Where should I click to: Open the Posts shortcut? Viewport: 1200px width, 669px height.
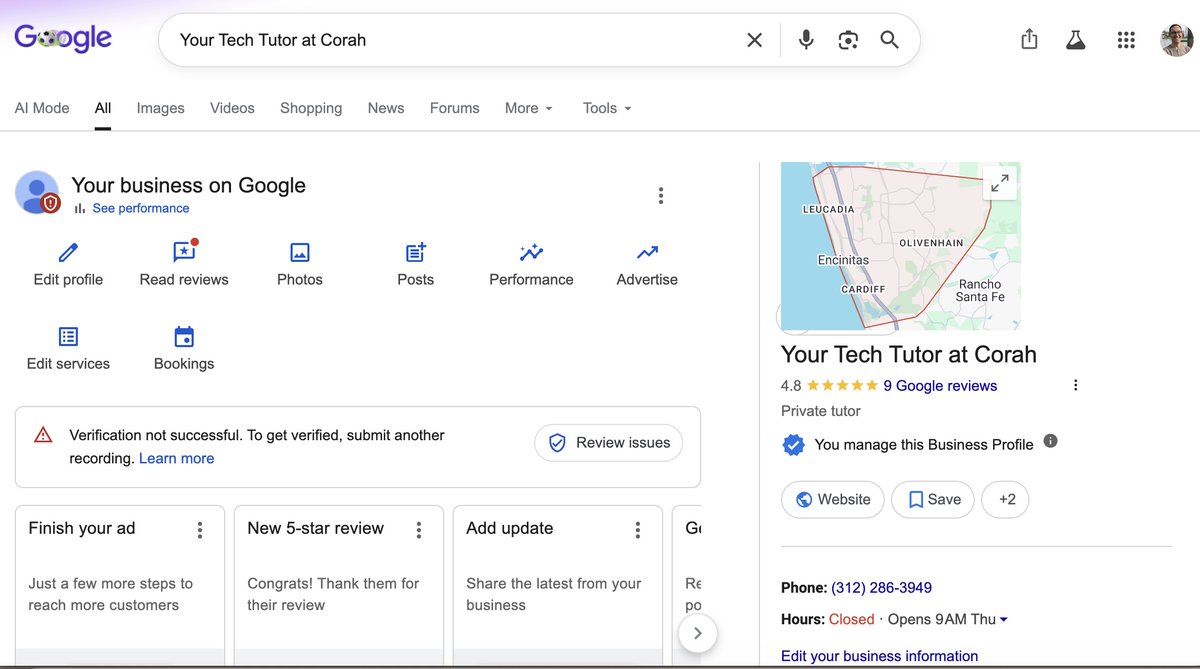click(x=416, y=265)
